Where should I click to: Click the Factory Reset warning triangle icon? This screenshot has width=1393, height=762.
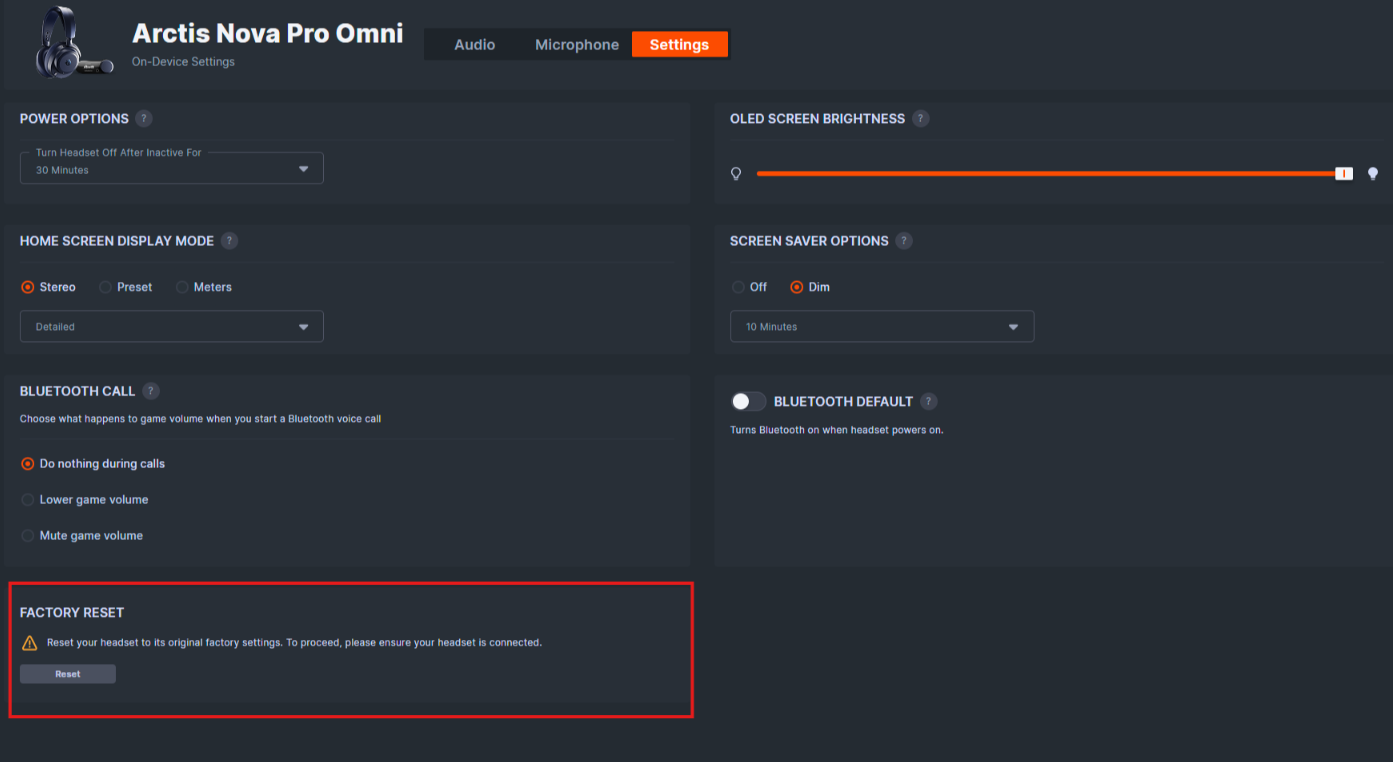(x=29, y=643)
